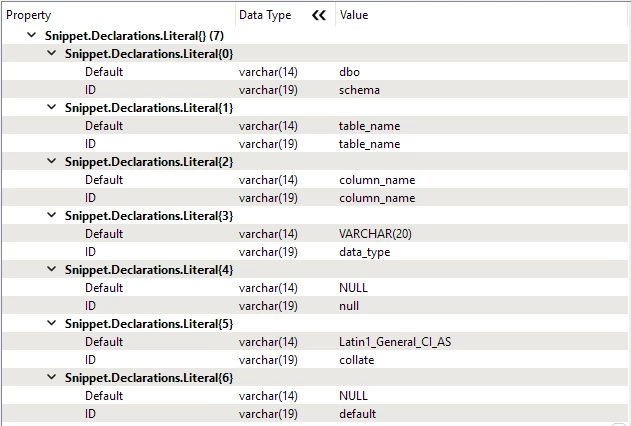Viewport: 631px width, 426px height.
Task: Collapse the Snippet.Declarations.Literal{0} node
Action: [x=52, y=53]
